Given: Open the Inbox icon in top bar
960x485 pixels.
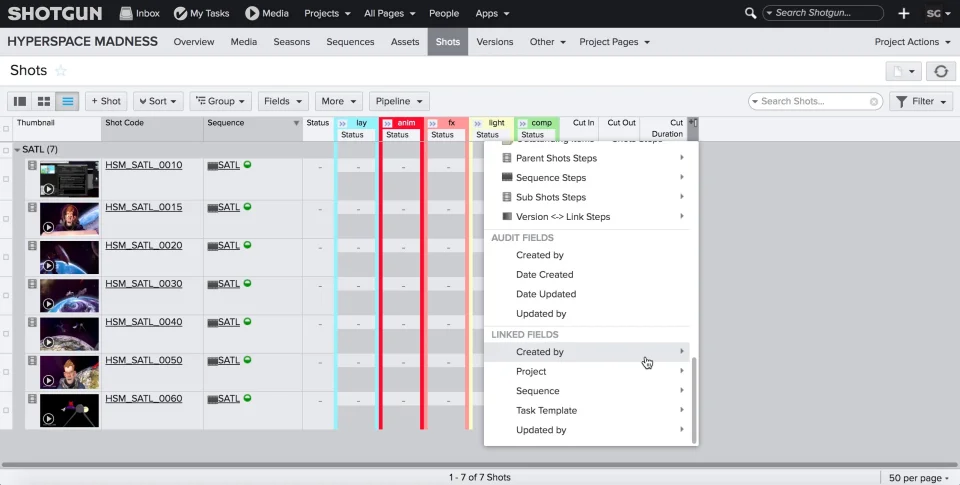Looking at the screenshot, I should coord(126,13).
